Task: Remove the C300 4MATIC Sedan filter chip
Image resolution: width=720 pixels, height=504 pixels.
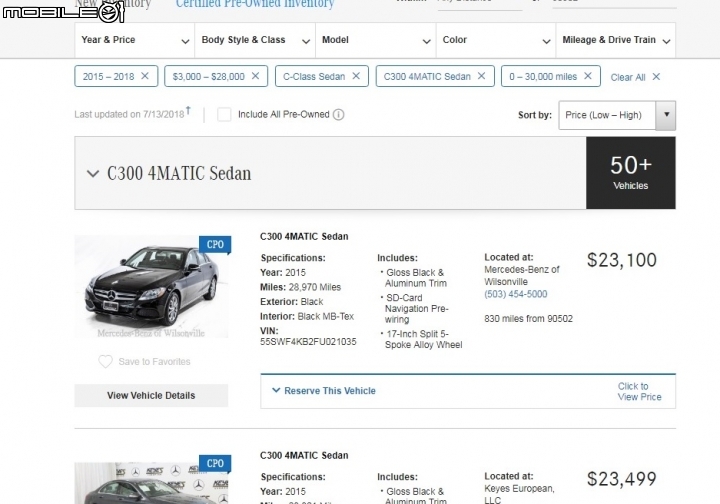Action: tap(481, 76)
